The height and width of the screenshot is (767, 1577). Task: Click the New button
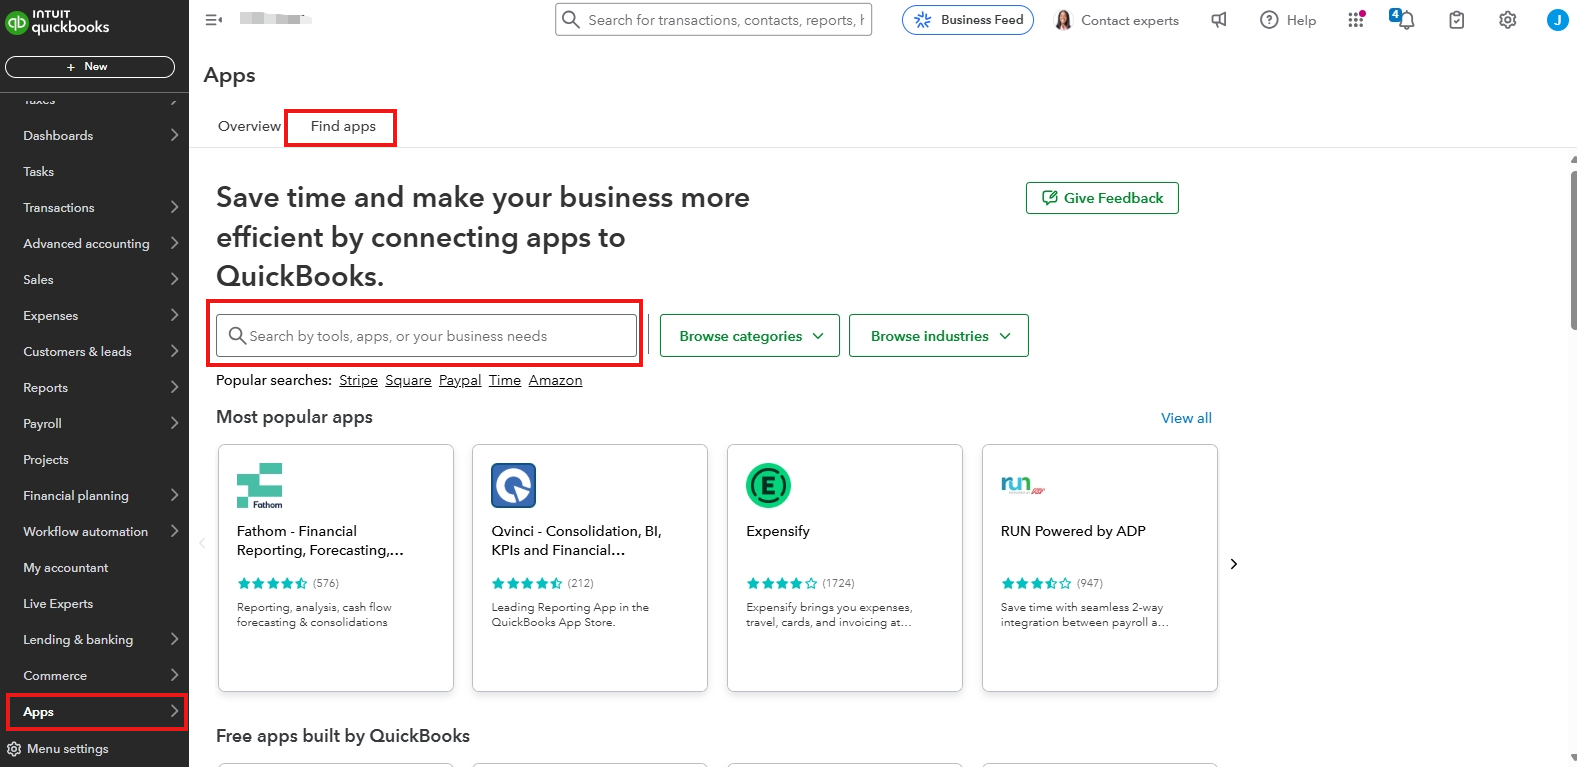point(90,67)
